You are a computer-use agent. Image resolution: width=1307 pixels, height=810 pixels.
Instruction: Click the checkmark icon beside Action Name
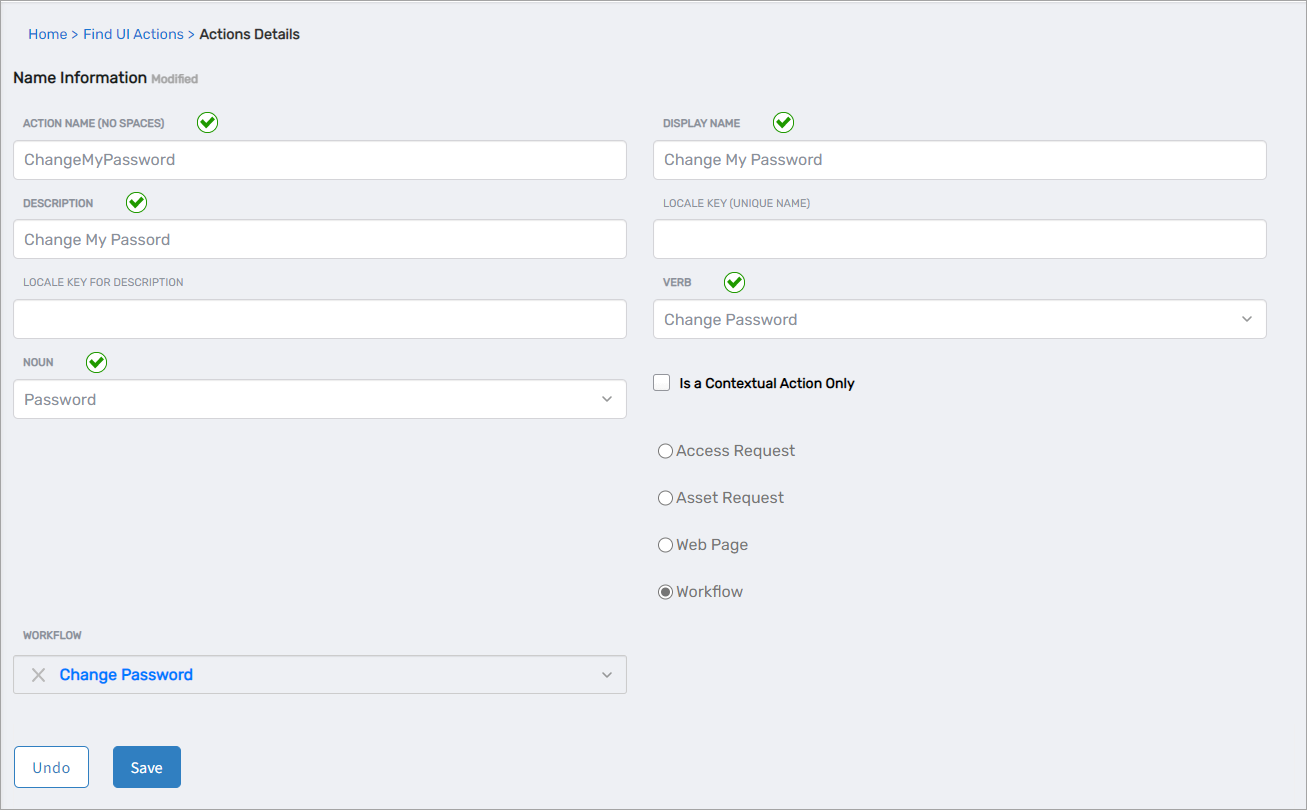pyautogui.click(x=207, y=122)
